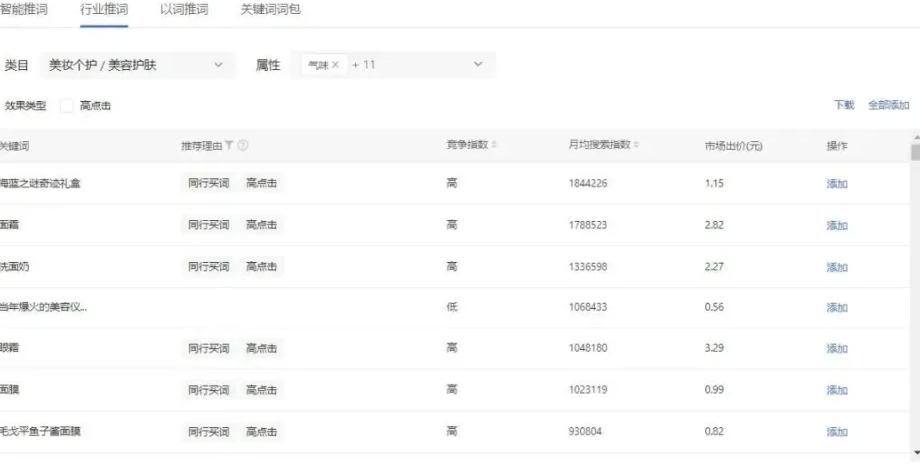The width and height of the screenshot is (920, 467).
Task: Click 高点击 tag in 面膜 row
Action: pyautogui.click(x=261, y=390)
